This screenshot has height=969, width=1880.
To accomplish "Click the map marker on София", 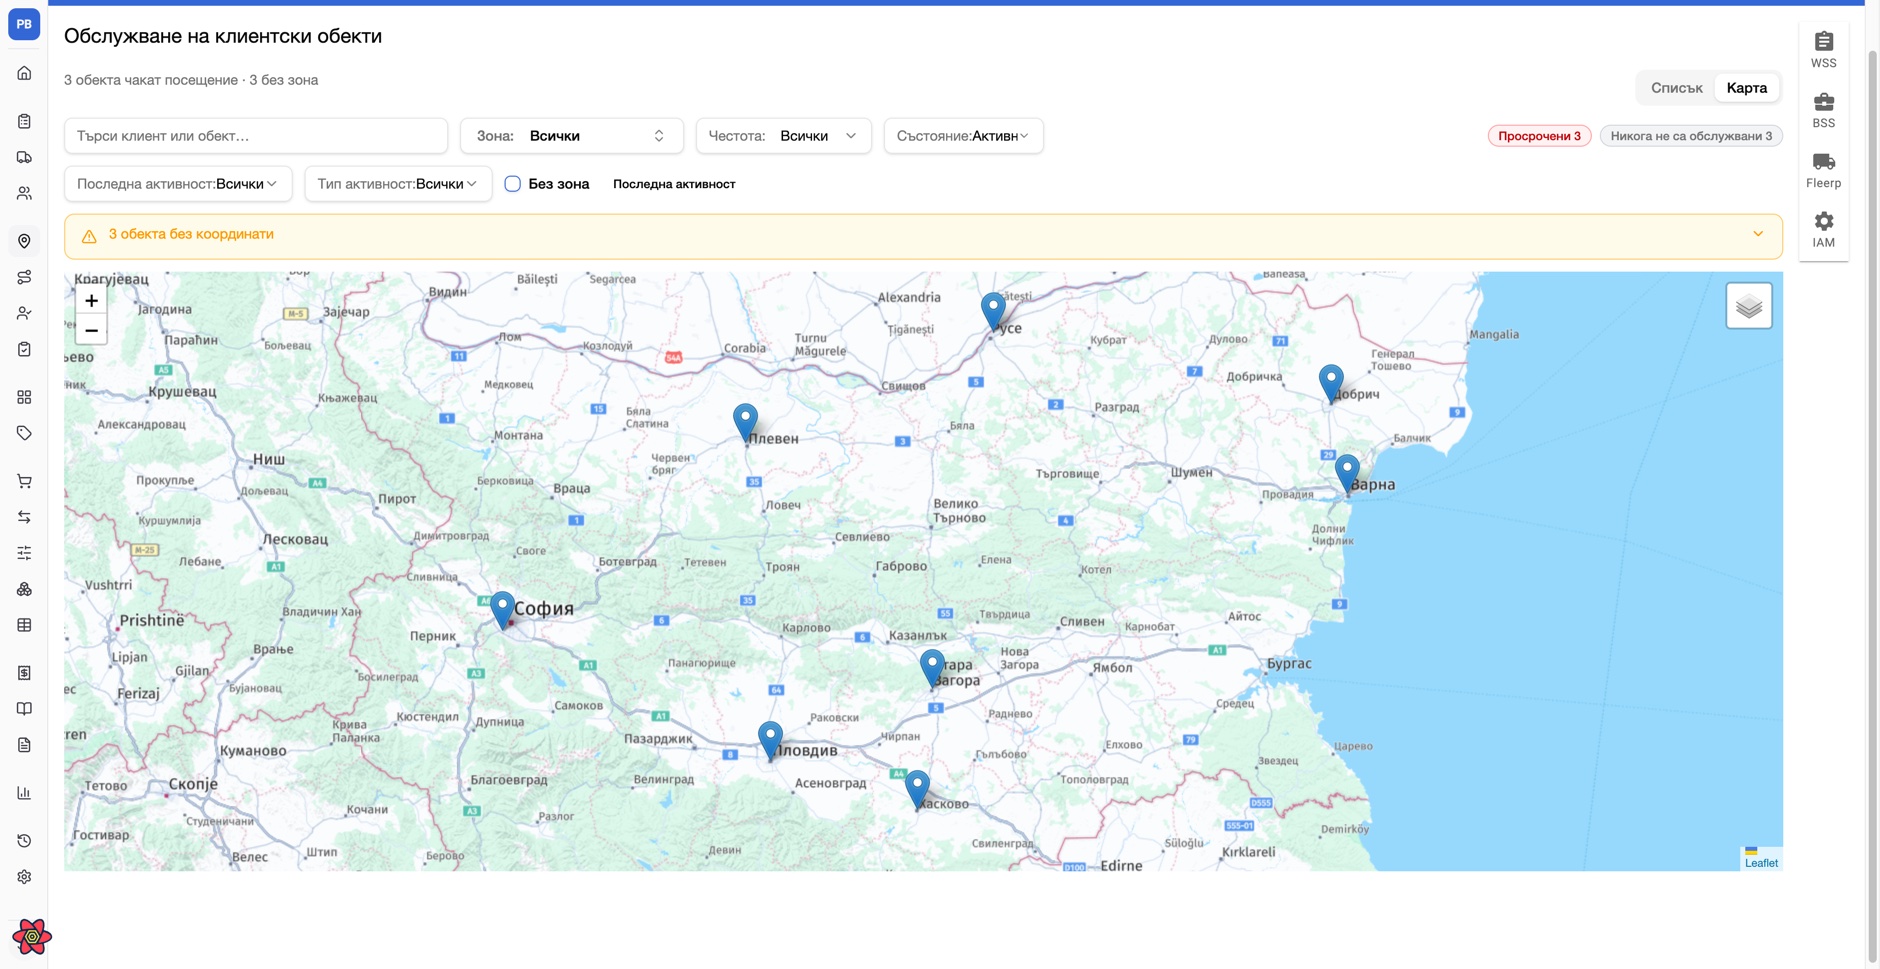I will 502,609.
